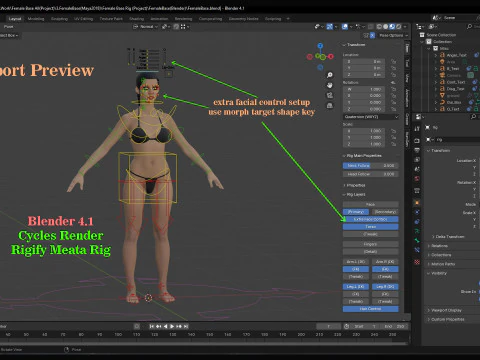Click the red X axis on navigation gizmo
The width and height of the screenshot is (480, 360).
click(331, 57)
